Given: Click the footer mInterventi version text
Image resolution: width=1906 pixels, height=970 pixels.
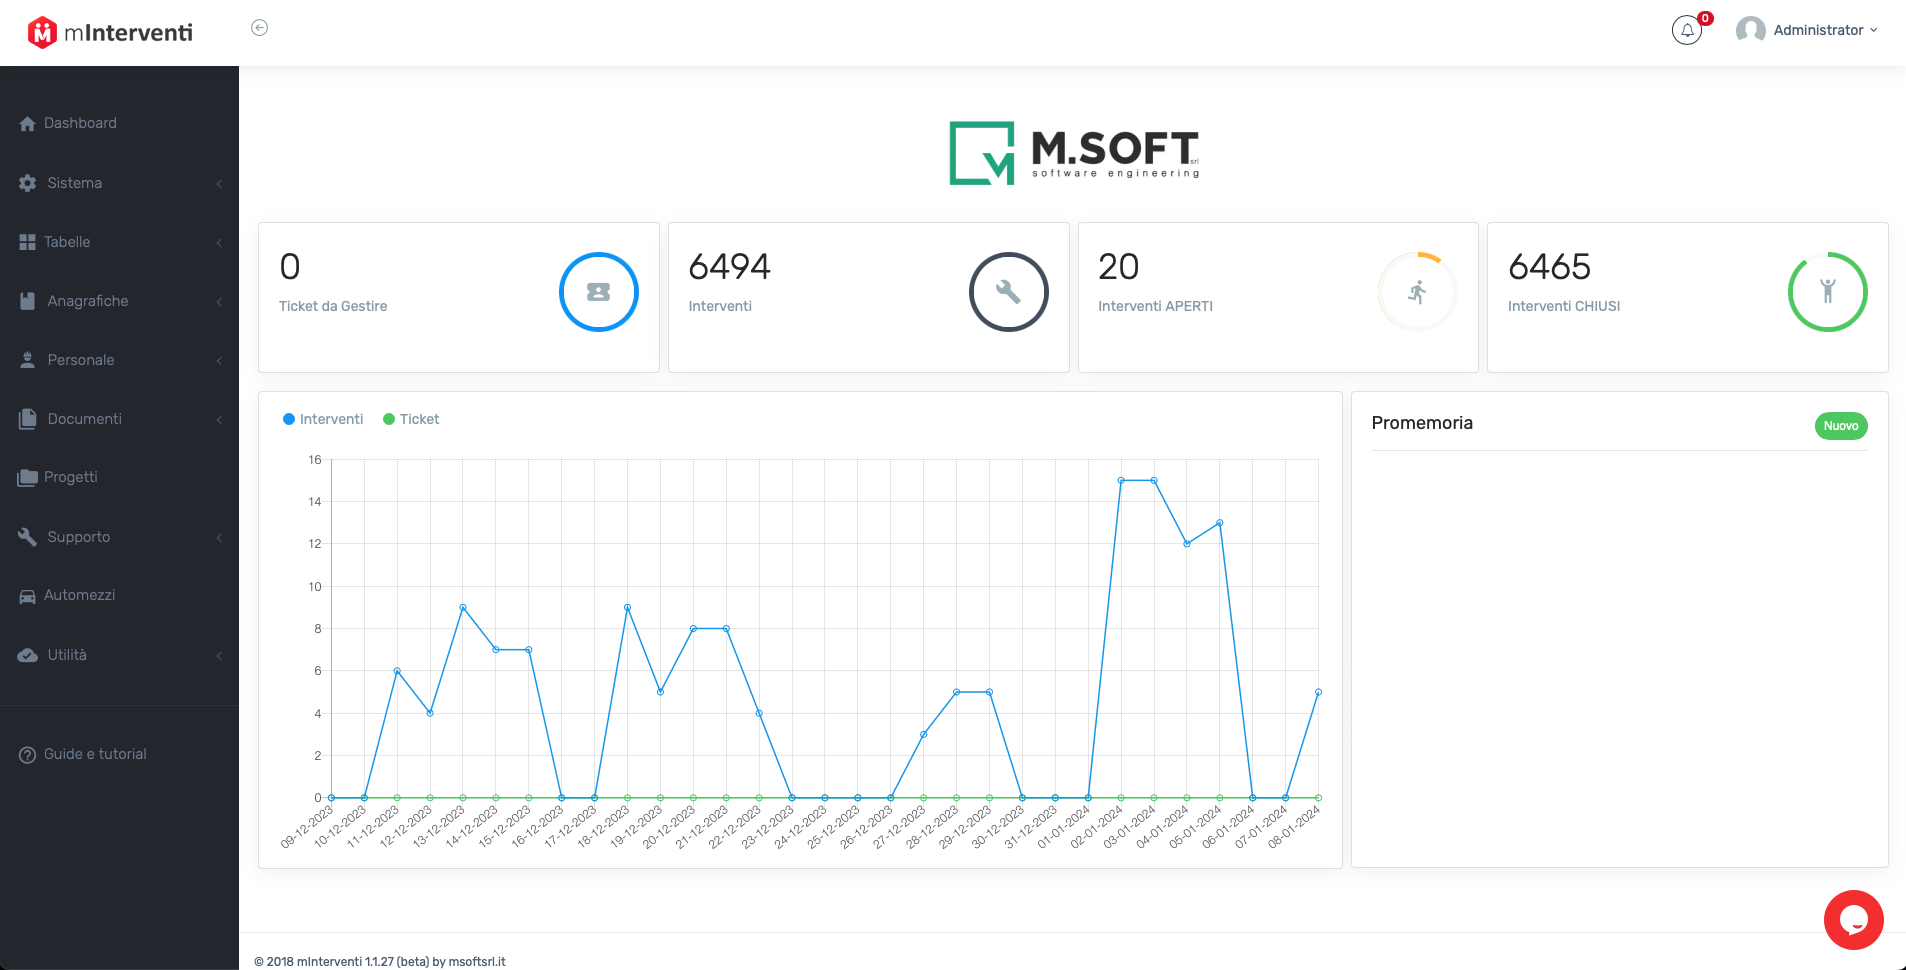Looking at the screenshot, I should (x=380, y=962).
